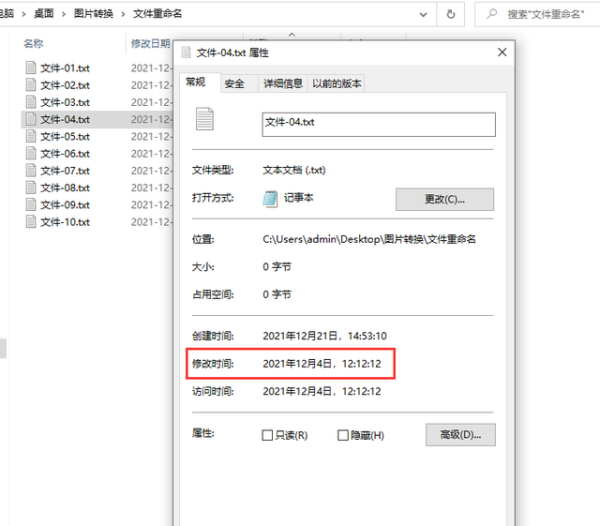Select file name 文件-10.txt

pyautogui.click(x=65, y=222)
